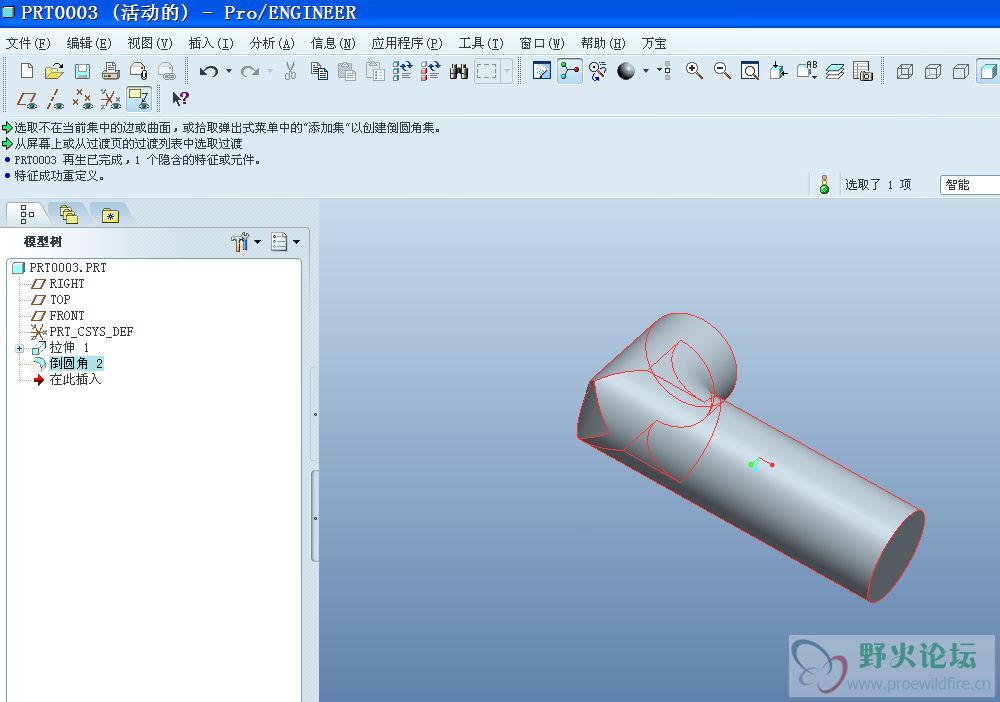Save the model with the floppy disk icon
1000x702 pixels.
pyautogui.click(x=82, y=71)
